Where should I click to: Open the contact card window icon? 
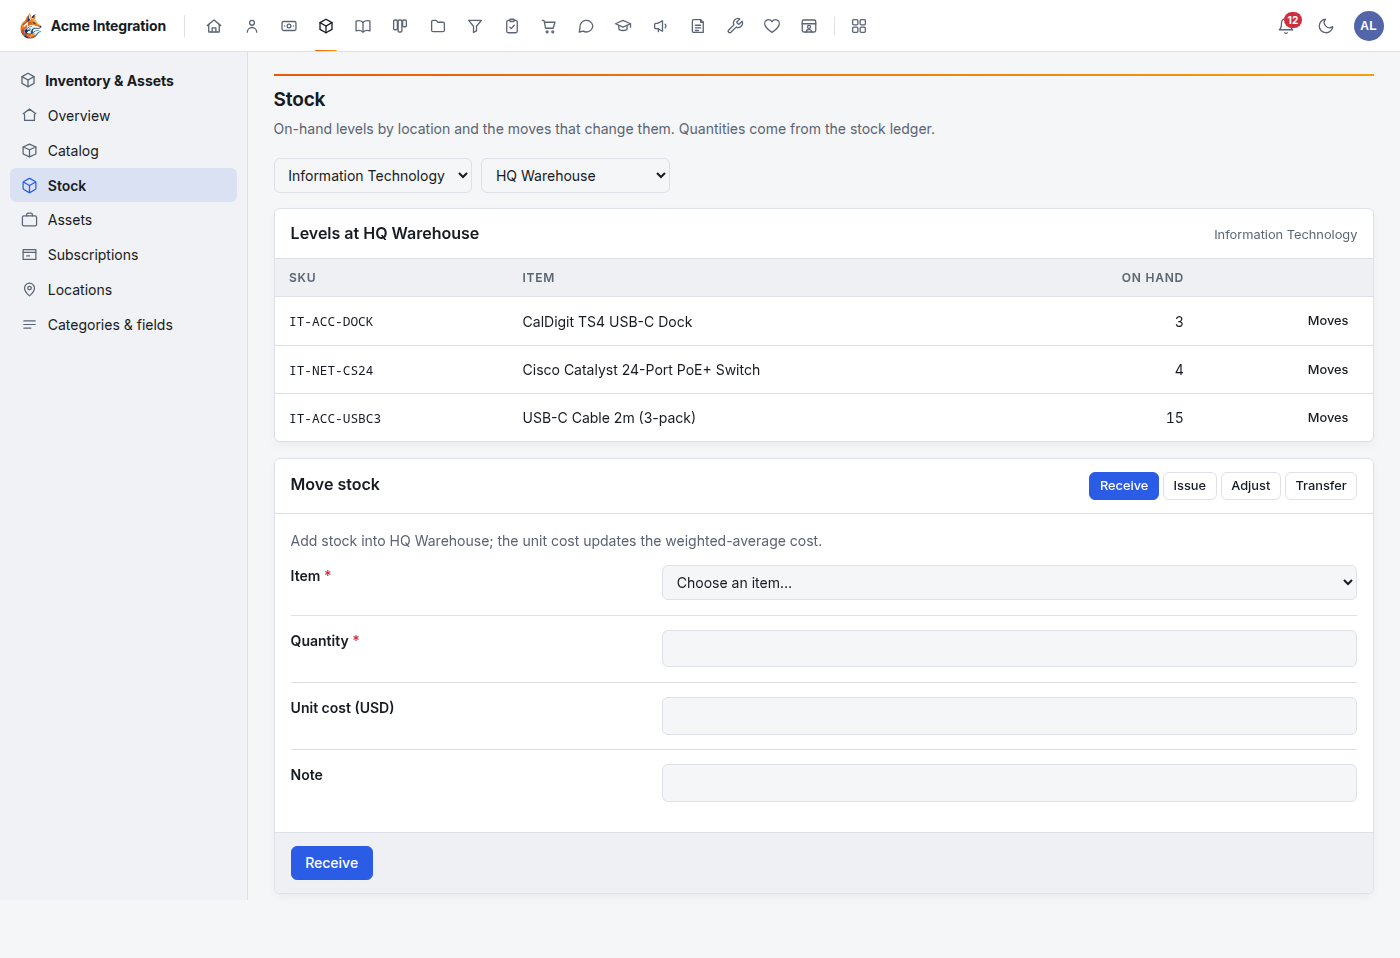point(809,26)
